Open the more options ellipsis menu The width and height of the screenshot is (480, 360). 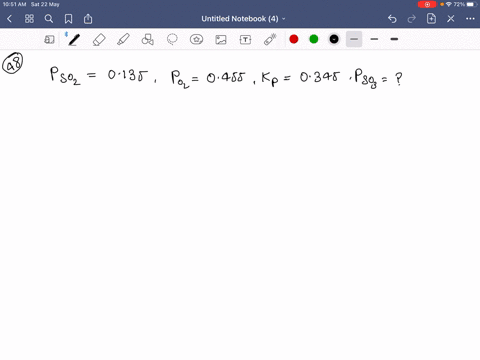(470, 19)
